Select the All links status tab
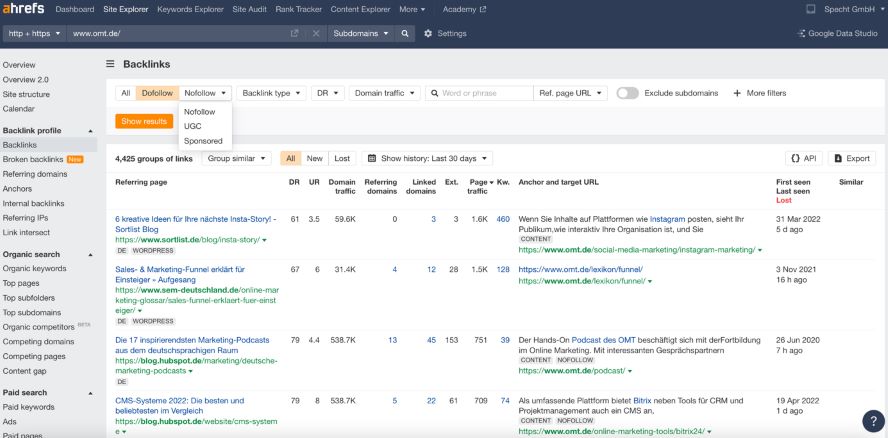 point(291,159)
